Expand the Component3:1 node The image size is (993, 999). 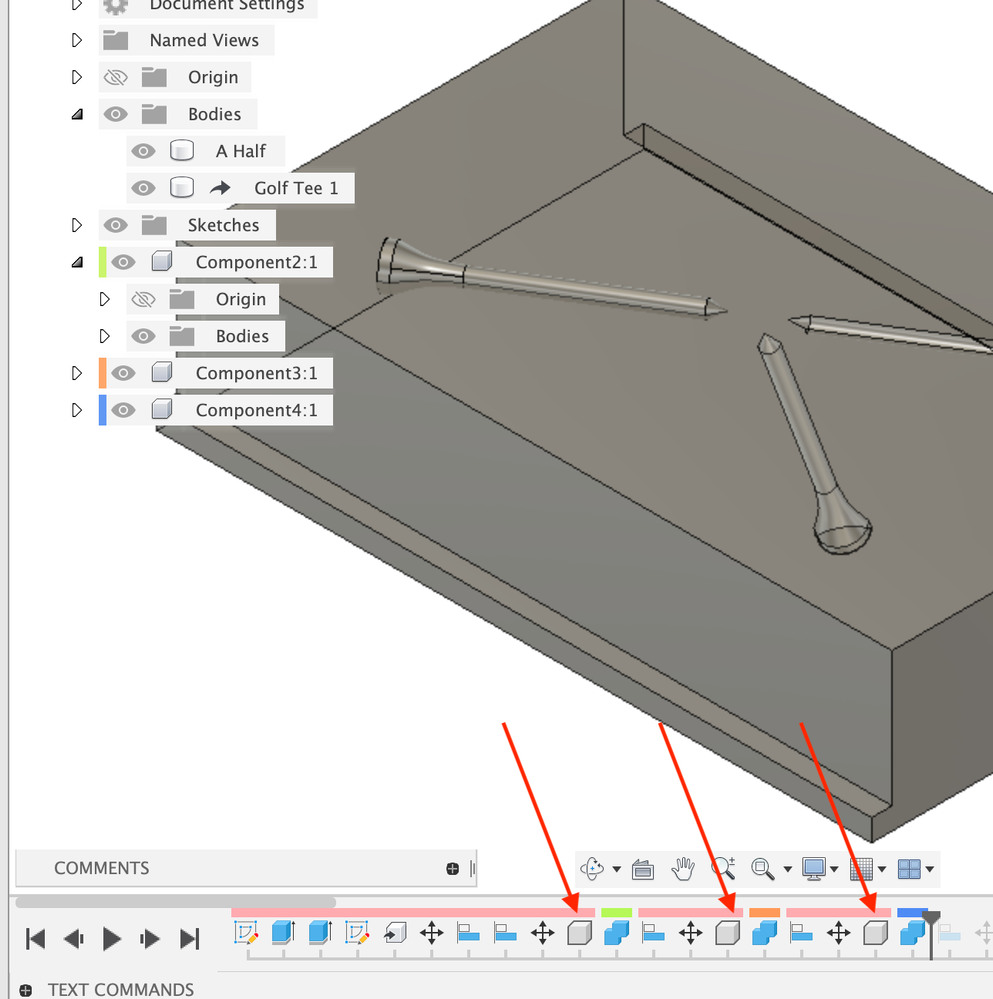(x=76, y=373)
